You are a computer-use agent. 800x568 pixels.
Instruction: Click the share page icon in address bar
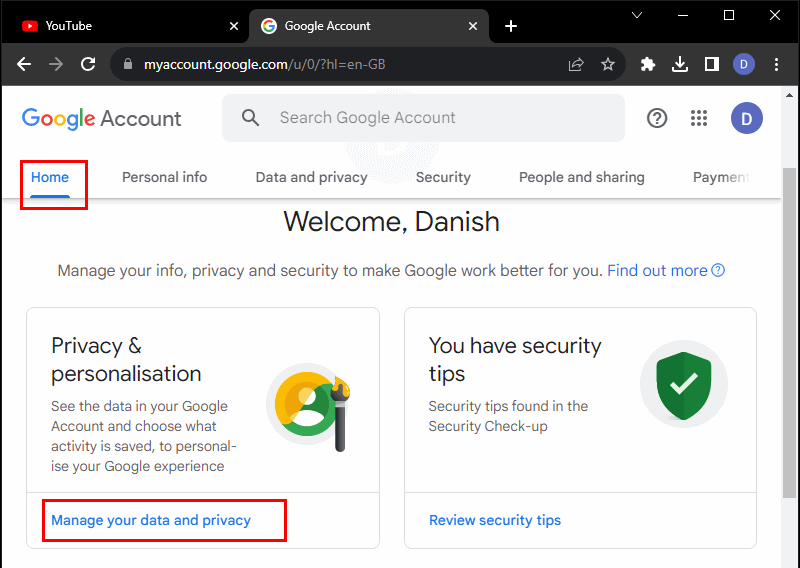(576, 65)
